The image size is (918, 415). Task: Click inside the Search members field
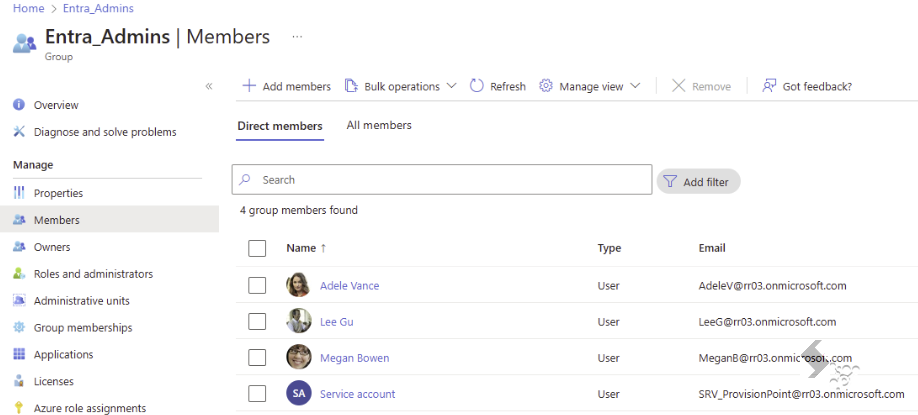coord(442,180)
